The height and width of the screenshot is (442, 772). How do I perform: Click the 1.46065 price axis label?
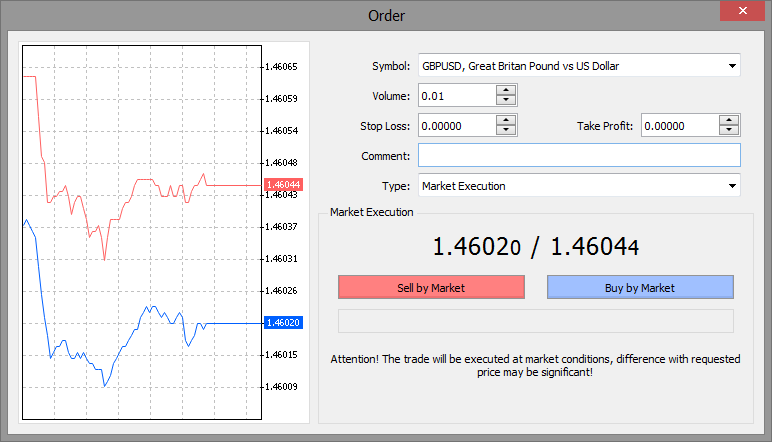[x=281, y=66]
